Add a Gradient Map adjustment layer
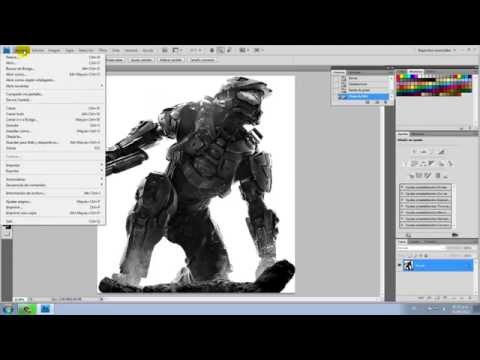This screenshot has width=480, height=360. tap(438, 175)
